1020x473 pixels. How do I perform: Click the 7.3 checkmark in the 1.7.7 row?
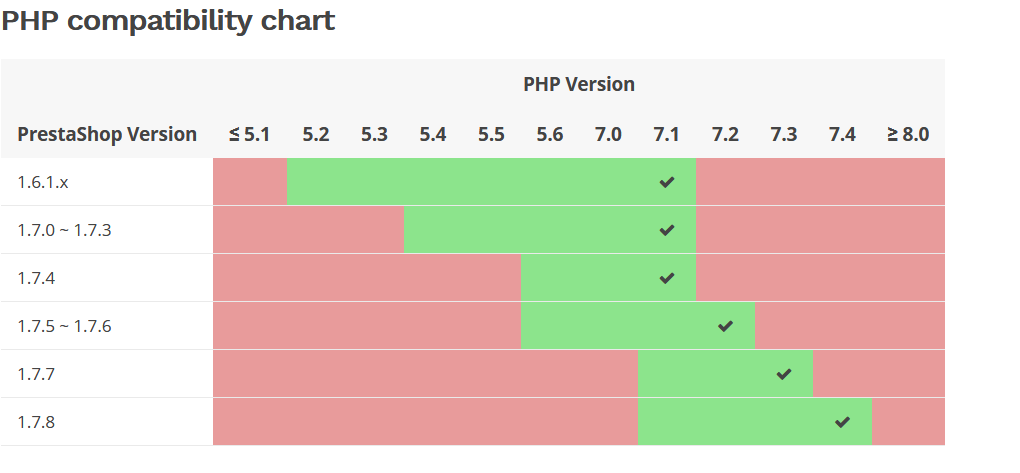(784, 374)
